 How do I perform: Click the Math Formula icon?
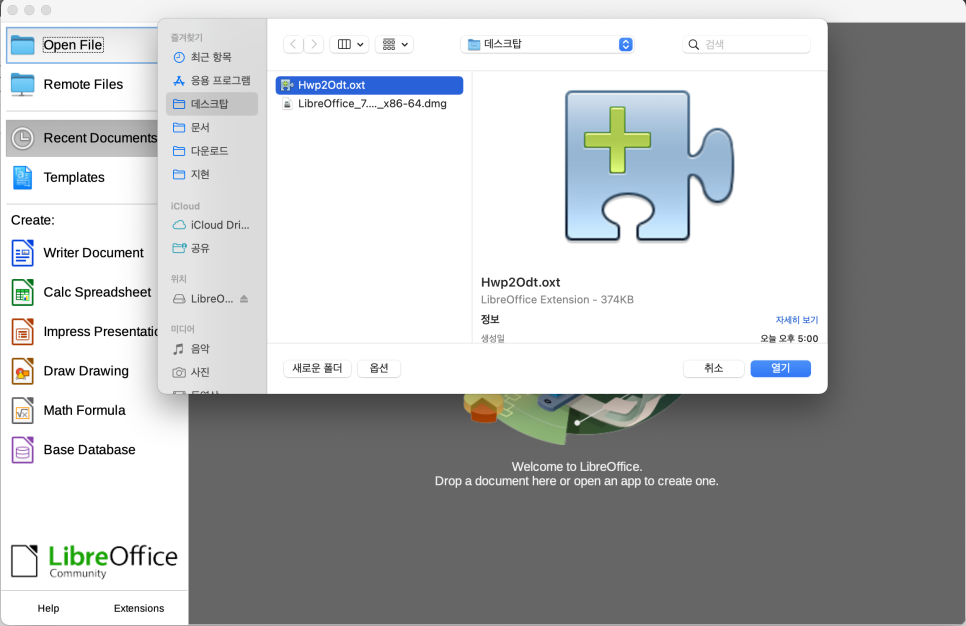click(x=23, y=411)
